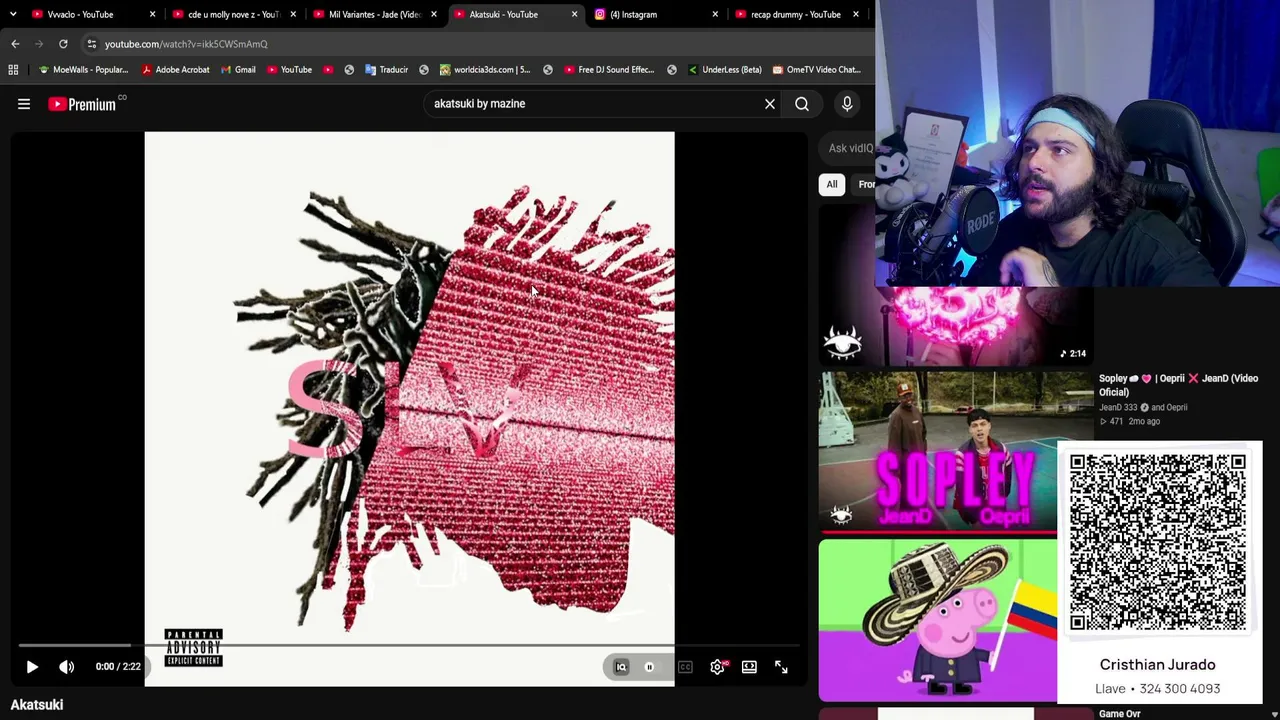The image size is (1280, 720).
Task: Switch the player to theater mode
Action: (749, 667)
